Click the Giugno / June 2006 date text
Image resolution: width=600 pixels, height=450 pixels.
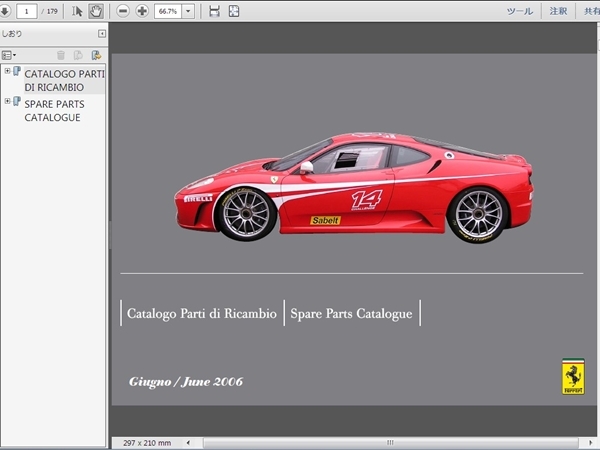point(186,382)
